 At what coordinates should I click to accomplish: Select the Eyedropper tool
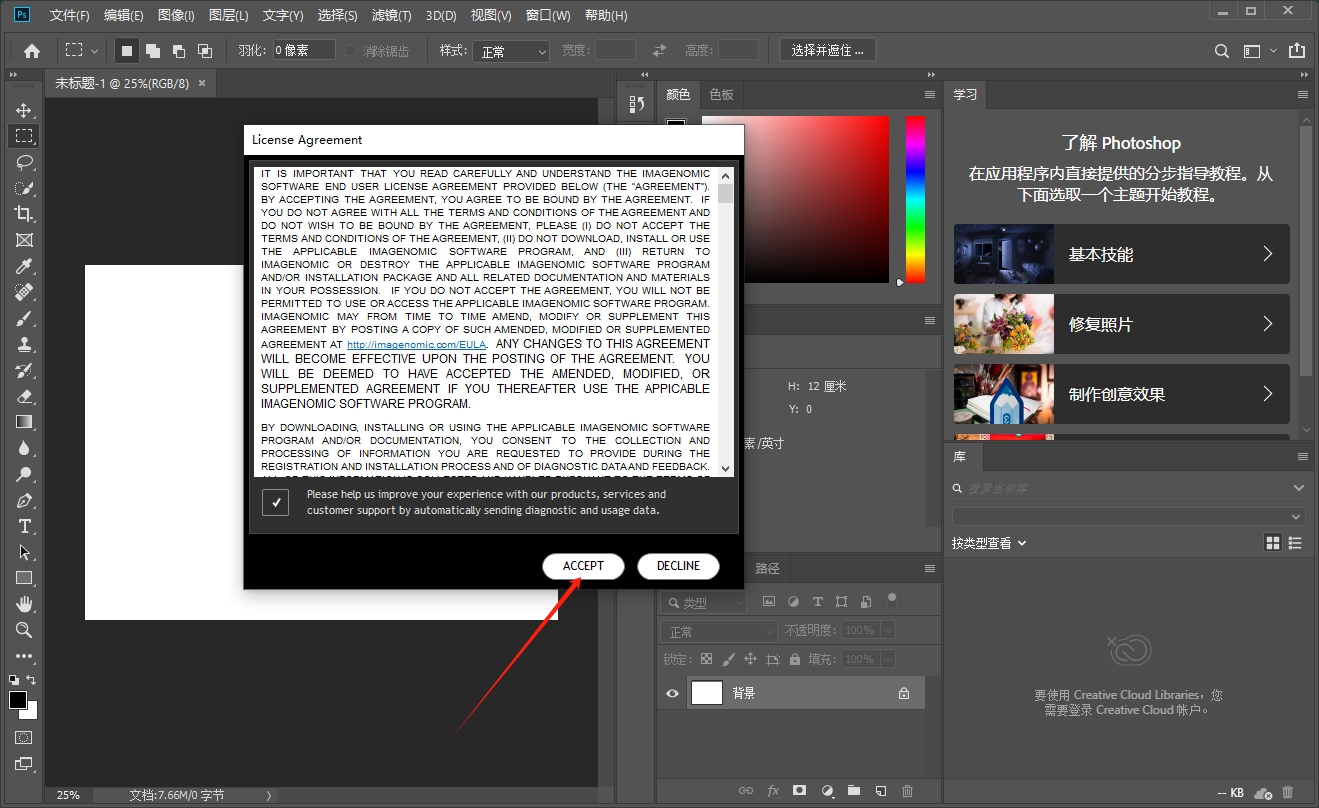[24, 266]
